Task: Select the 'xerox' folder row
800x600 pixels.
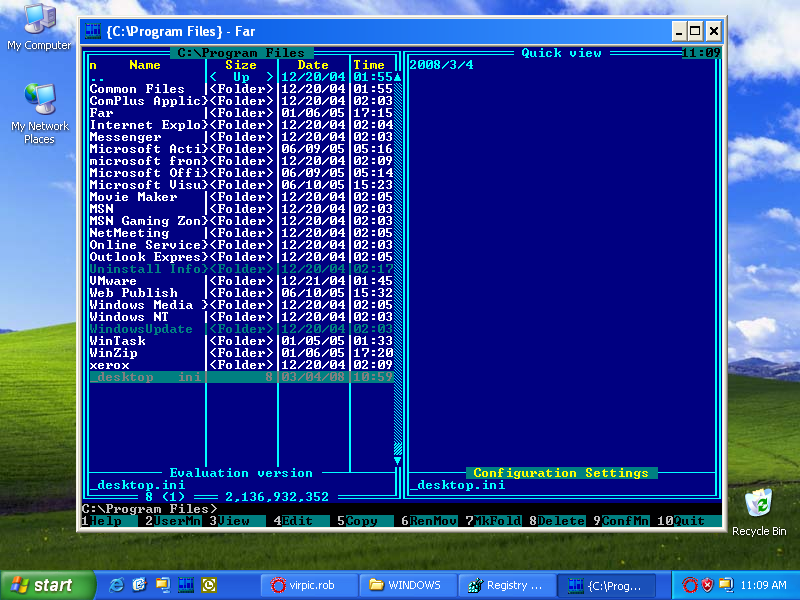Action: click(x=241, y=365)
